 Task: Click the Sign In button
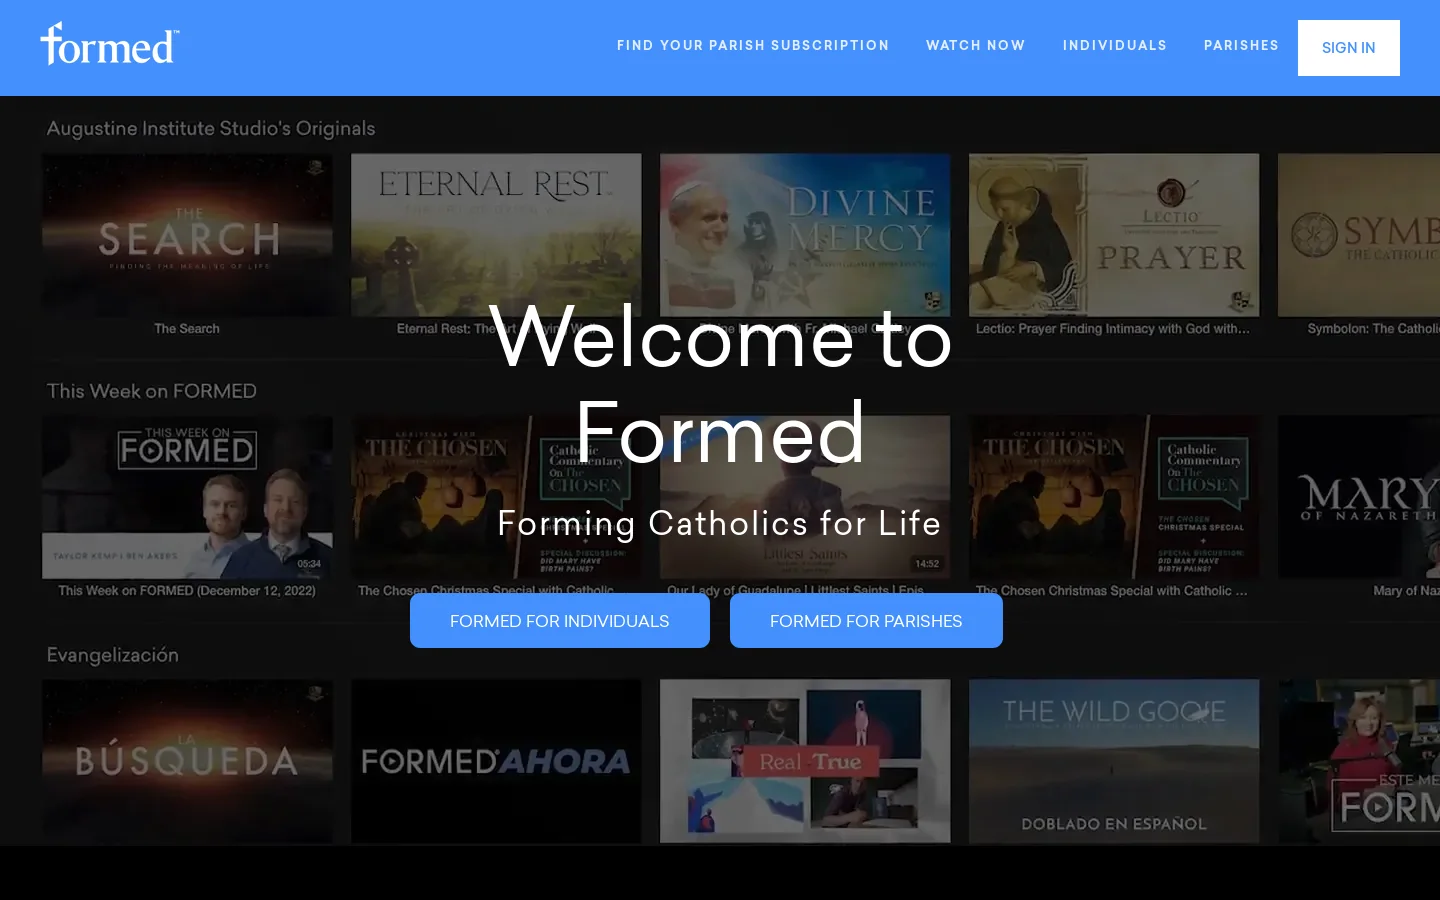(1349, 48)
